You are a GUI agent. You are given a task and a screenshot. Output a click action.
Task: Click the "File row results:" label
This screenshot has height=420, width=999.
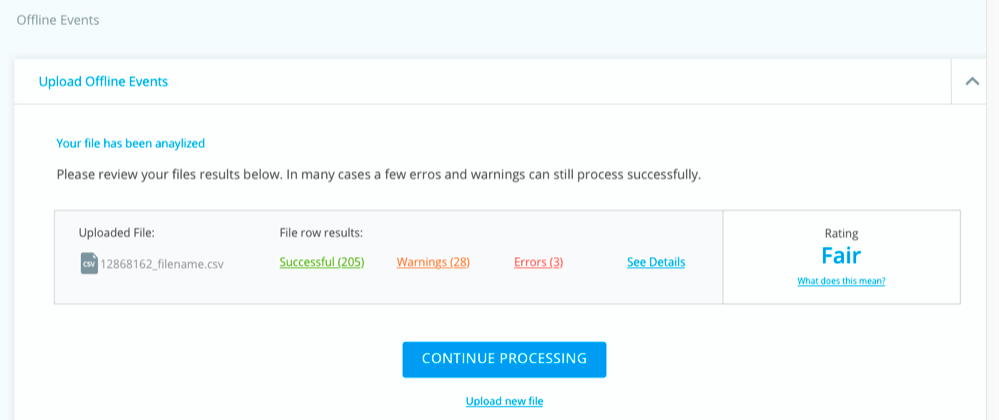321,233
